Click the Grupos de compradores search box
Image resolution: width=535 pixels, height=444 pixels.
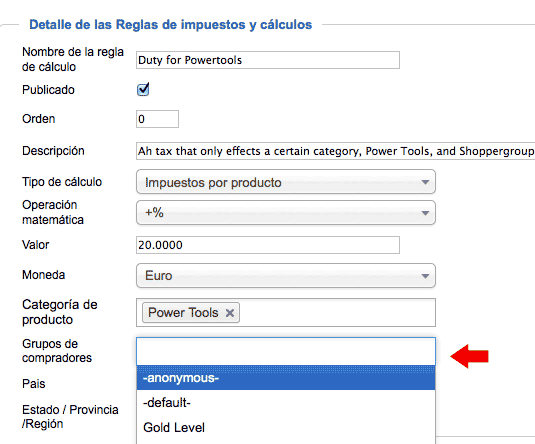pos(286,351)
